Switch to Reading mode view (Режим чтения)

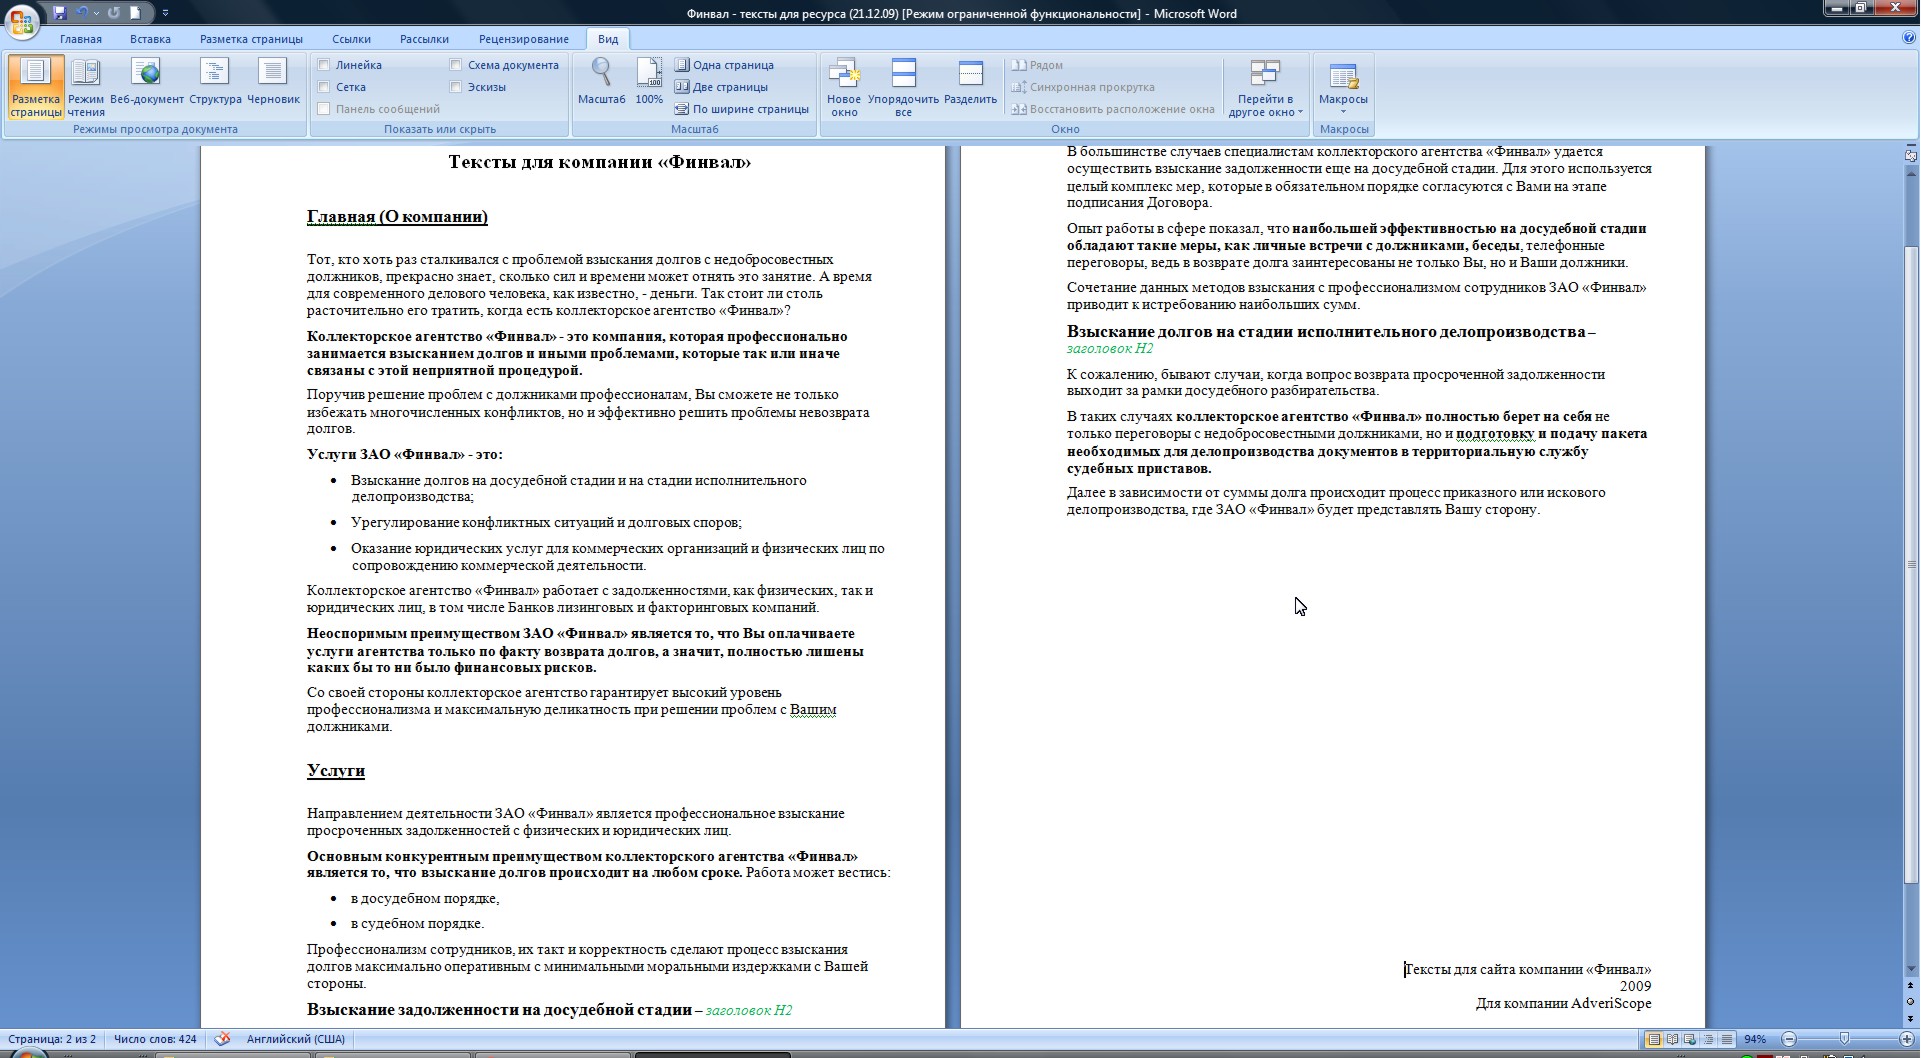click(86, 86)
